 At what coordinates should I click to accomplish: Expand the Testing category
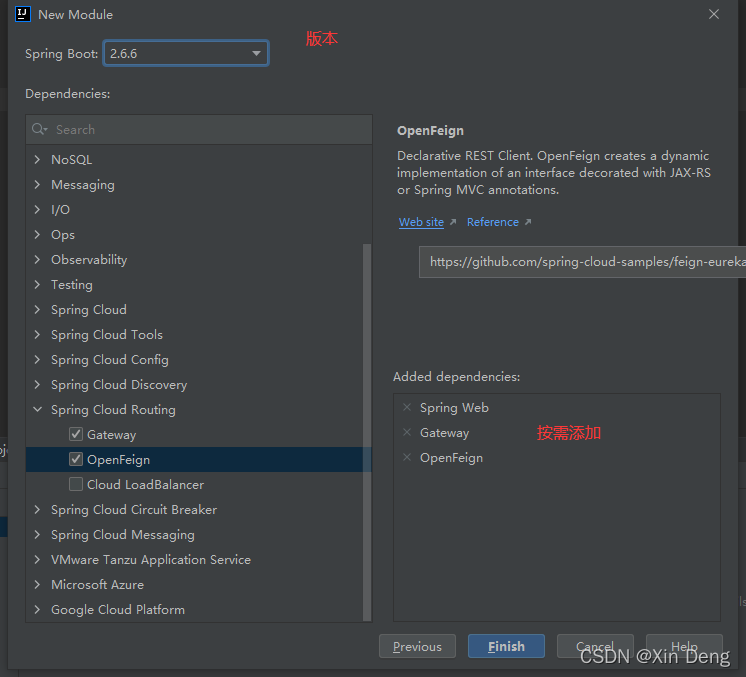(x=38, y=285)
